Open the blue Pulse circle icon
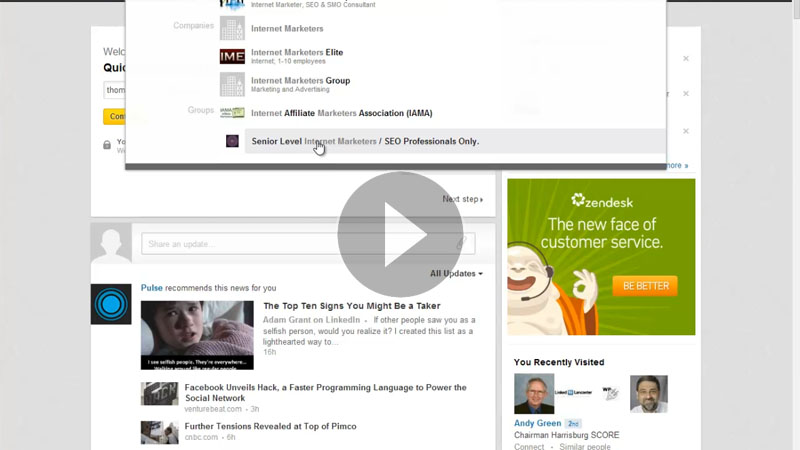 (111, 304)
